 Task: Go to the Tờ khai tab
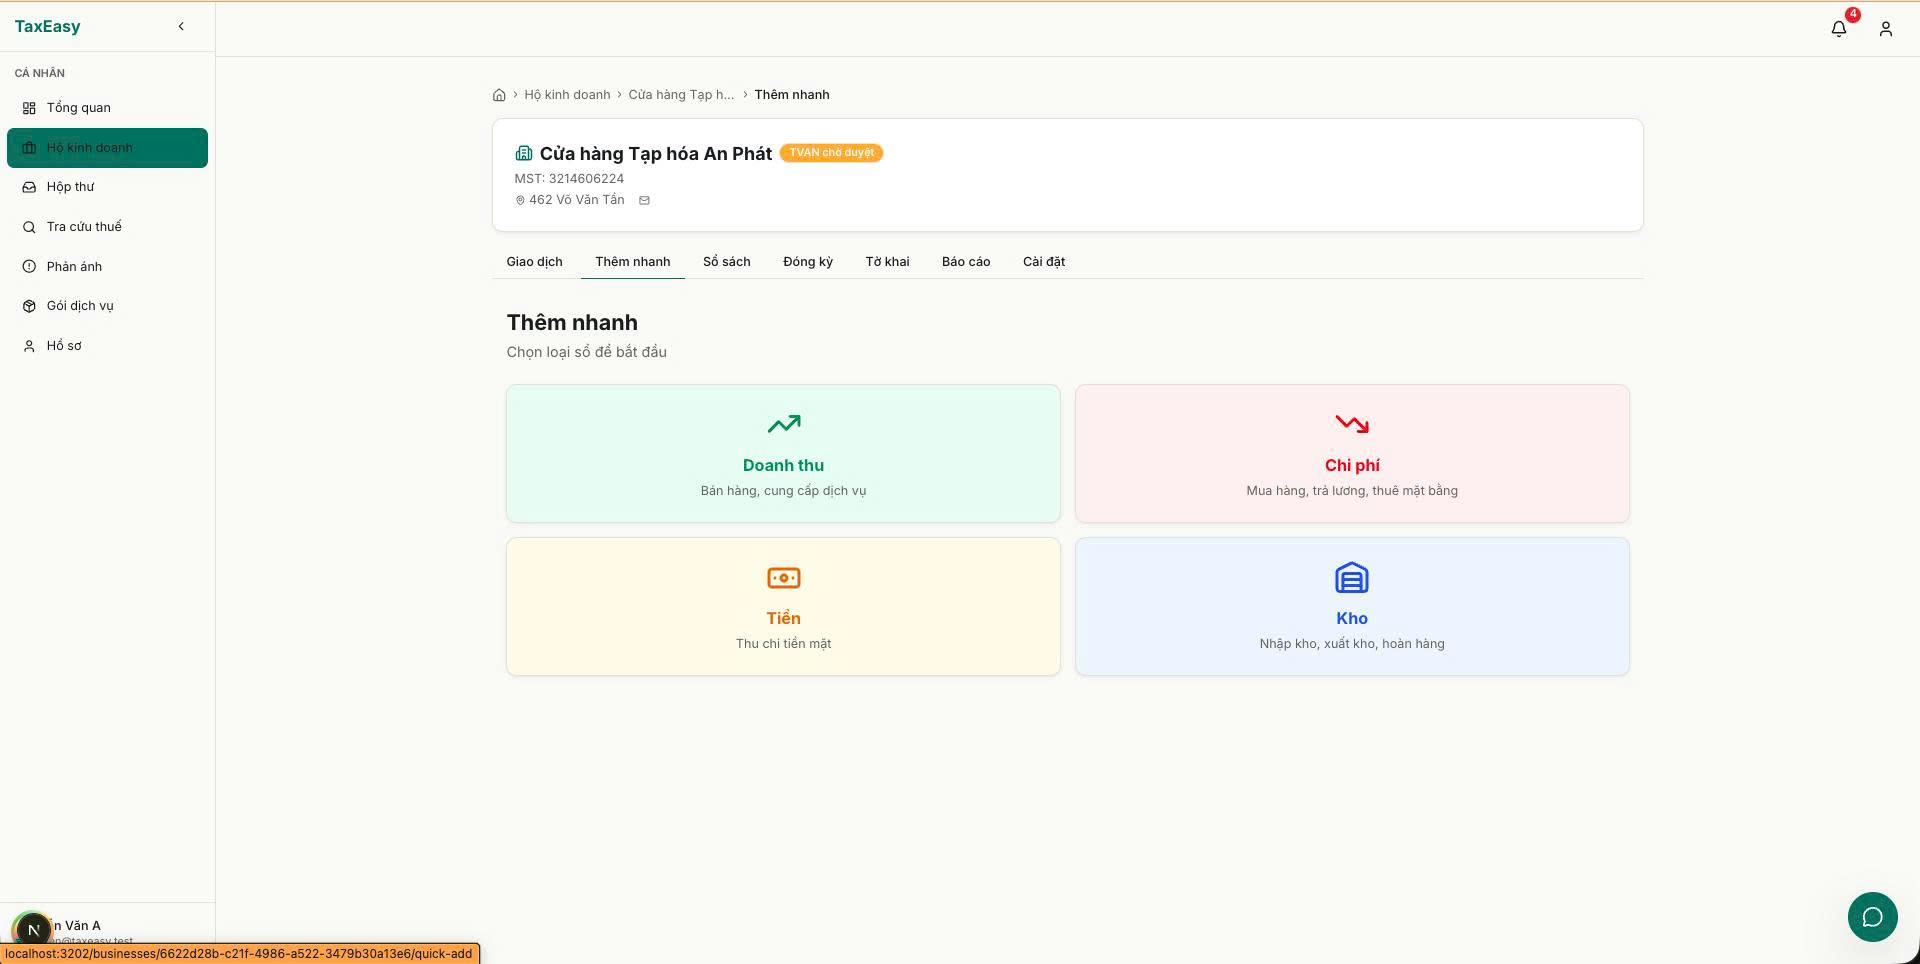point(887,262)
